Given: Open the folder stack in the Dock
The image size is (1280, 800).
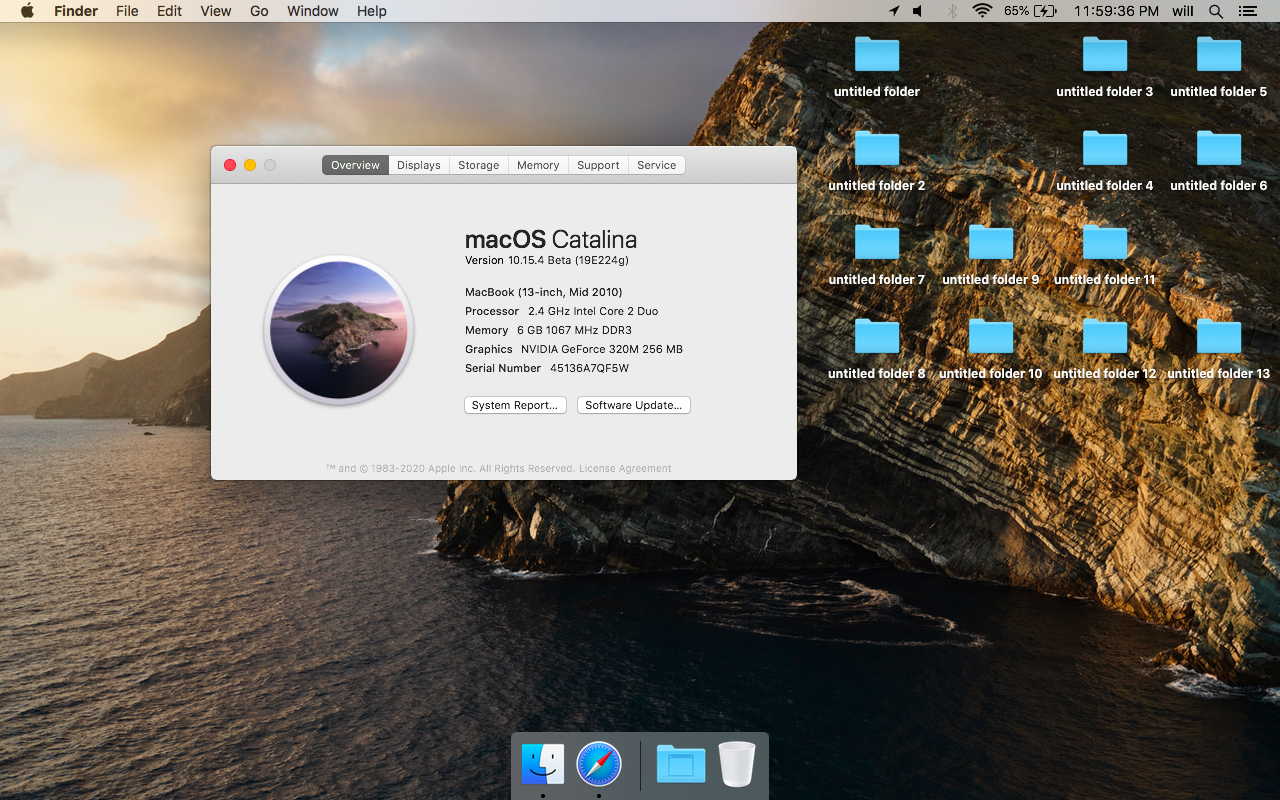Looking at the screenshot, I should click(x=681, y=765).
